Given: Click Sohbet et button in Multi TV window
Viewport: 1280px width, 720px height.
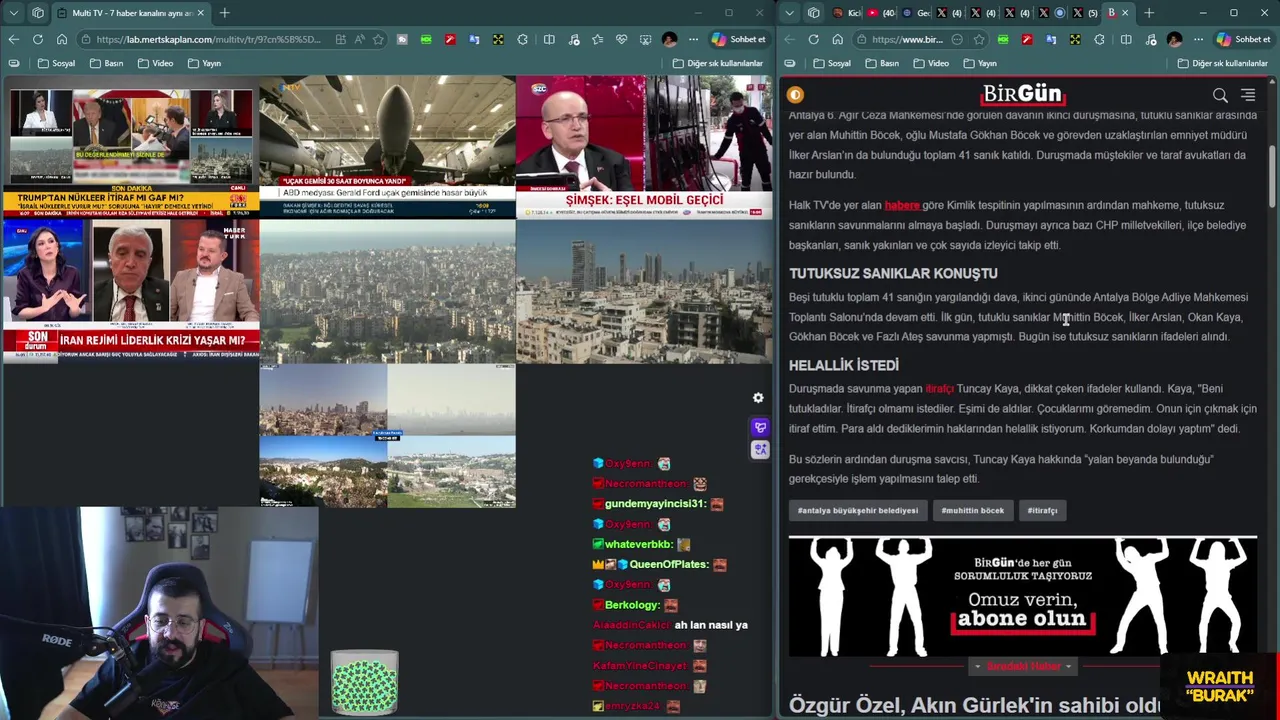Looking at the screenshot, I should coord(738,39).
